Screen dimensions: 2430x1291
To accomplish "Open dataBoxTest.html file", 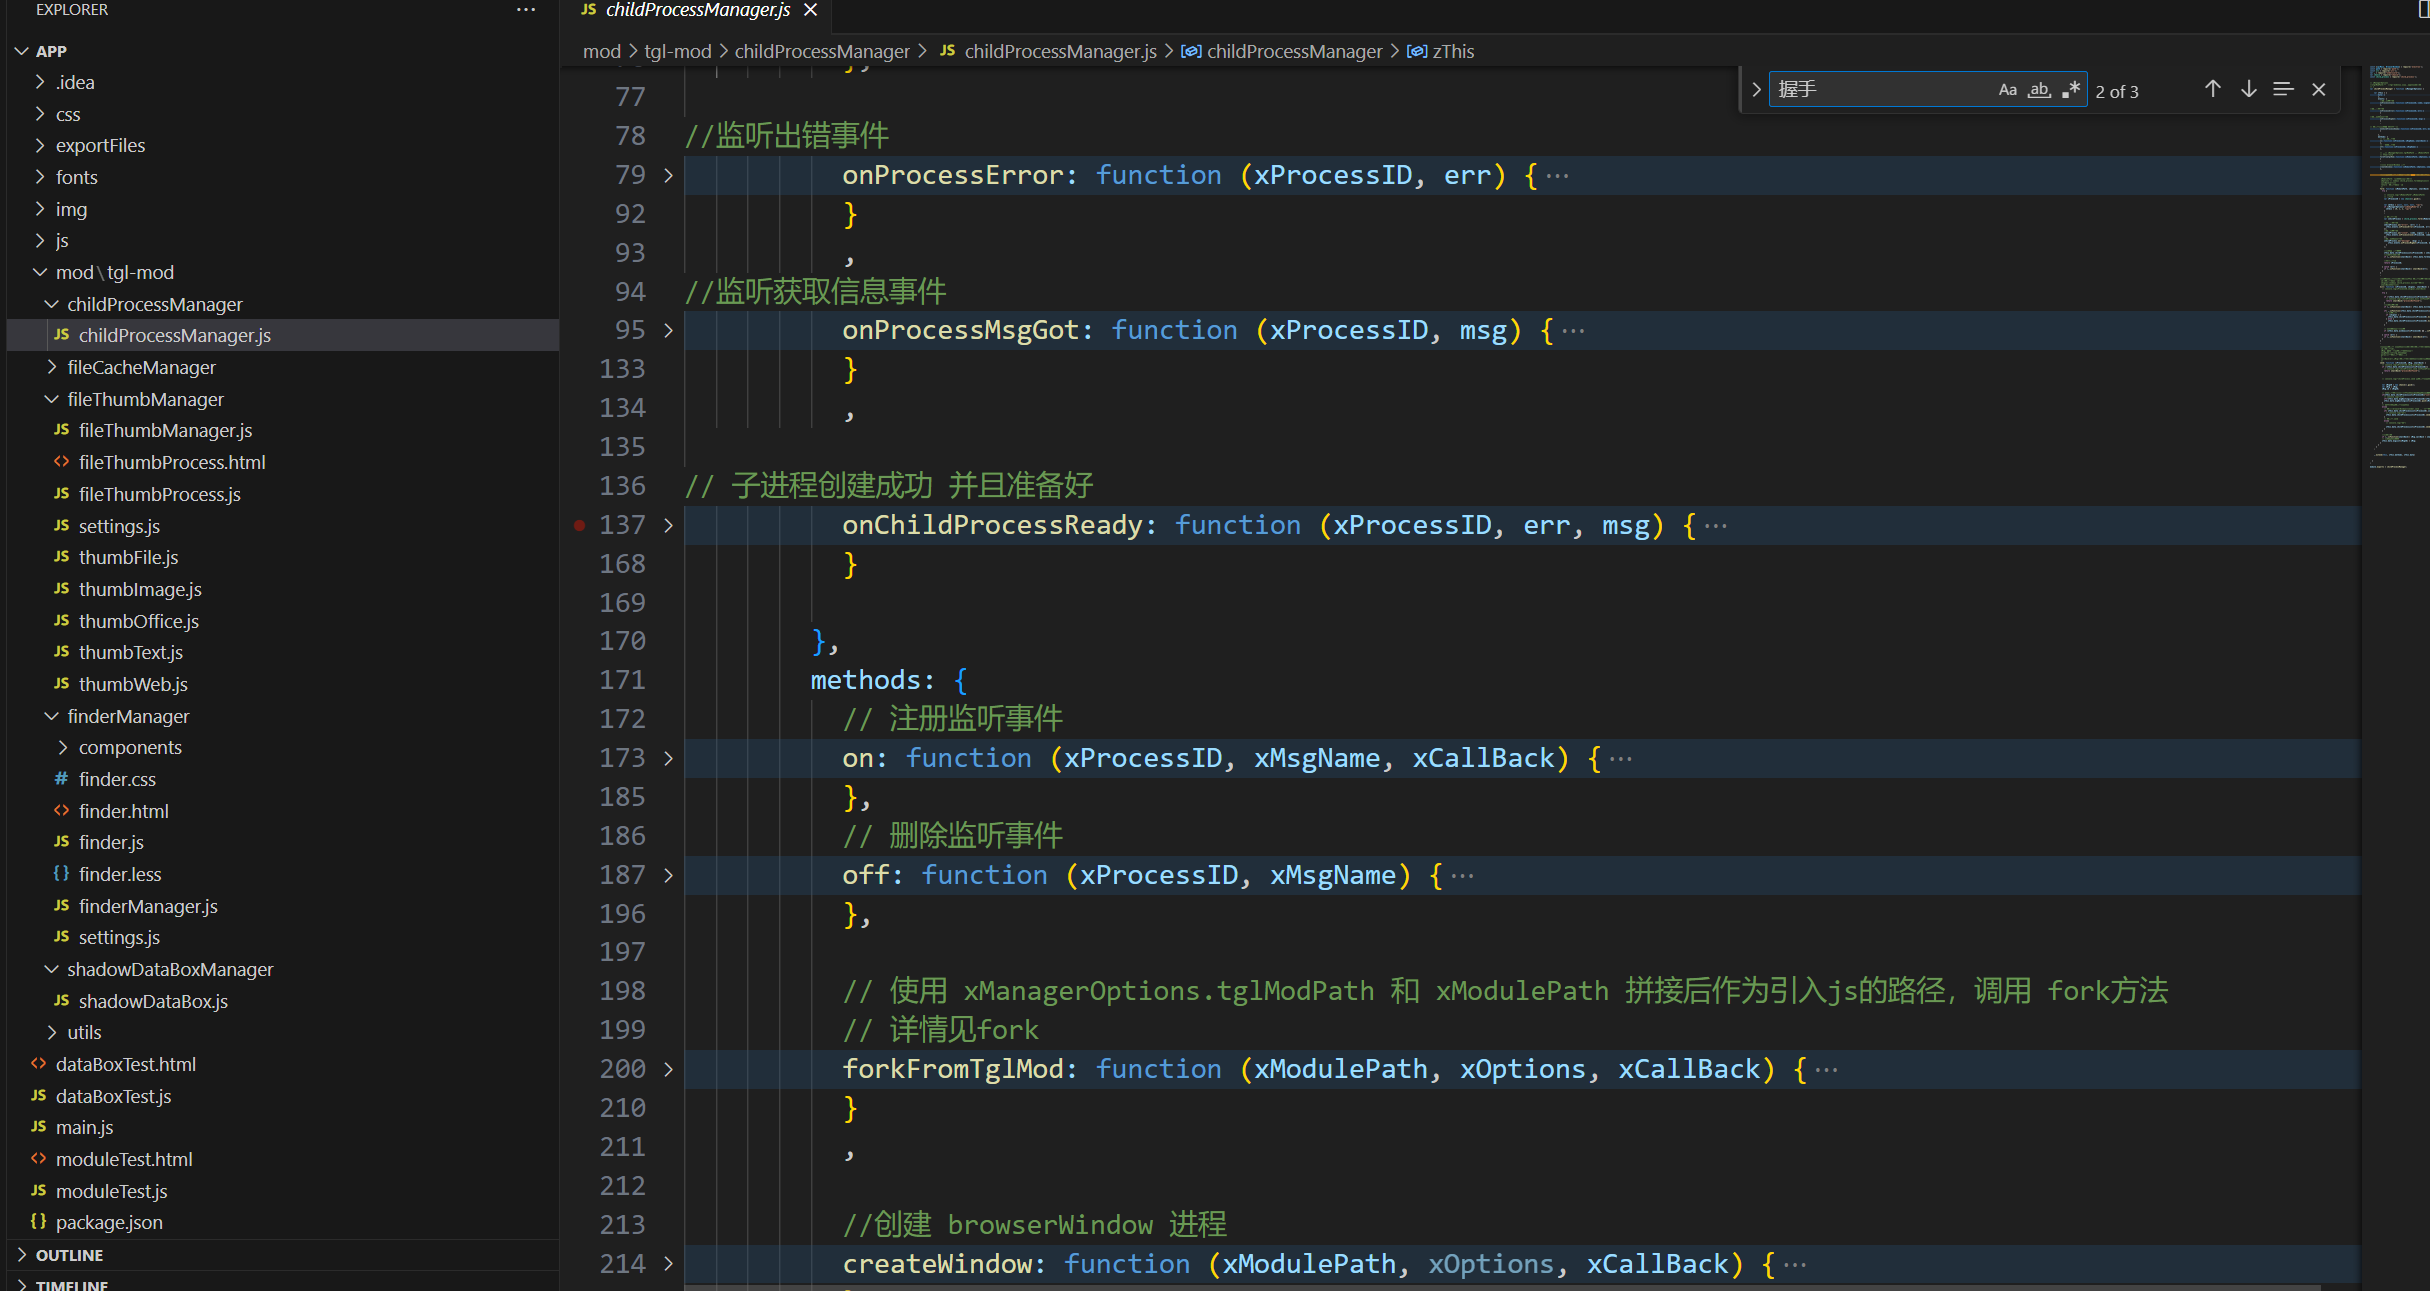I will (x=125, y=1064).
